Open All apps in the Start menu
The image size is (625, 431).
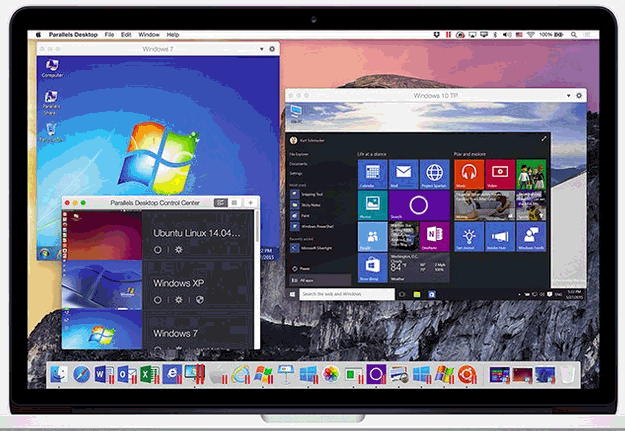320,280
